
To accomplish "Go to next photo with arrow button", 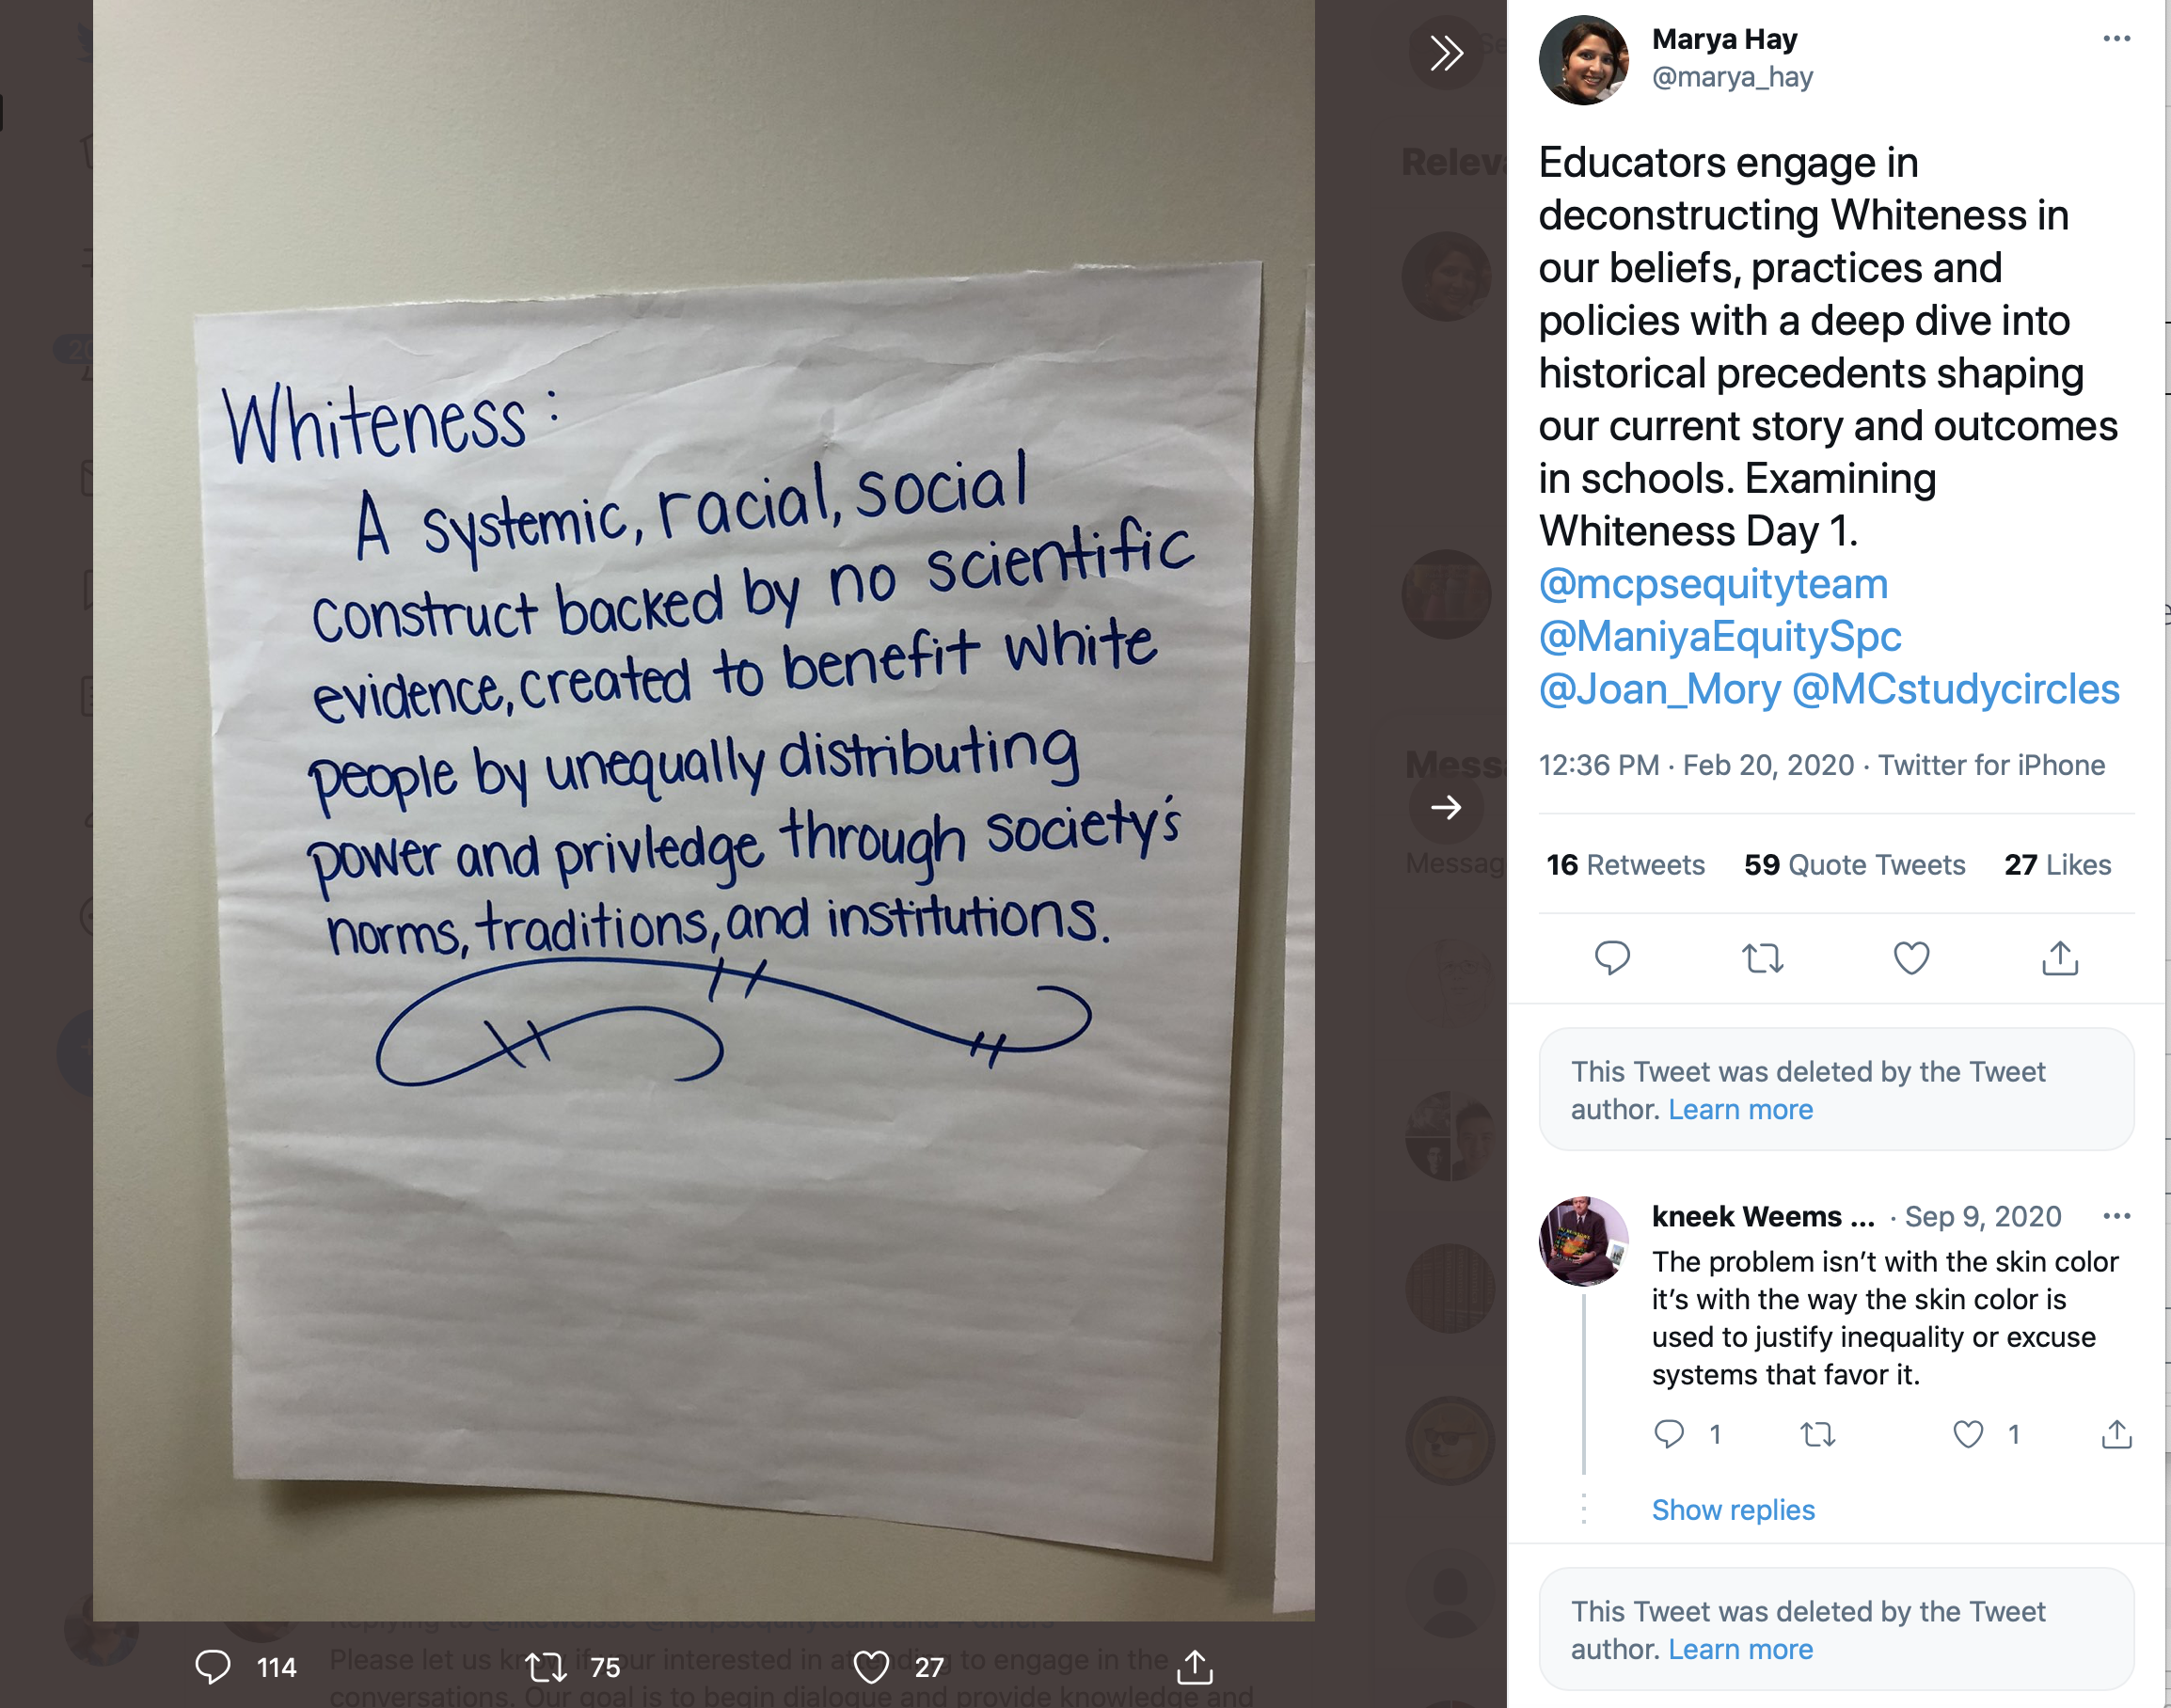I will coord(1446,807).
